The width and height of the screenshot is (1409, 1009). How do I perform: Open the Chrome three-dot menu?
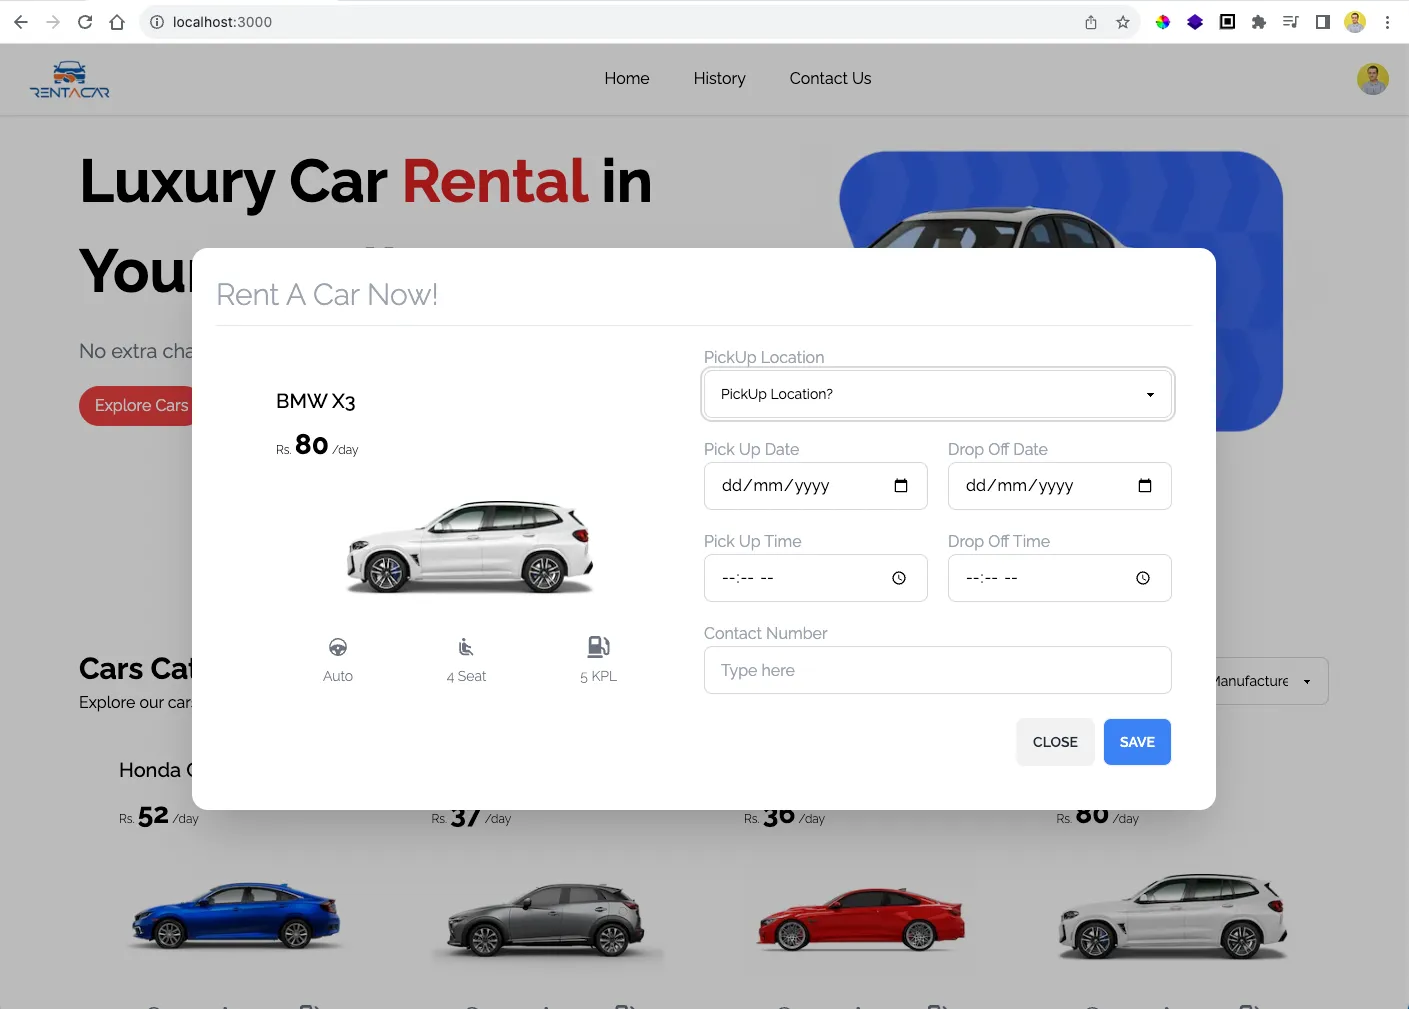pyautogui.click(x=1387, y=22)
